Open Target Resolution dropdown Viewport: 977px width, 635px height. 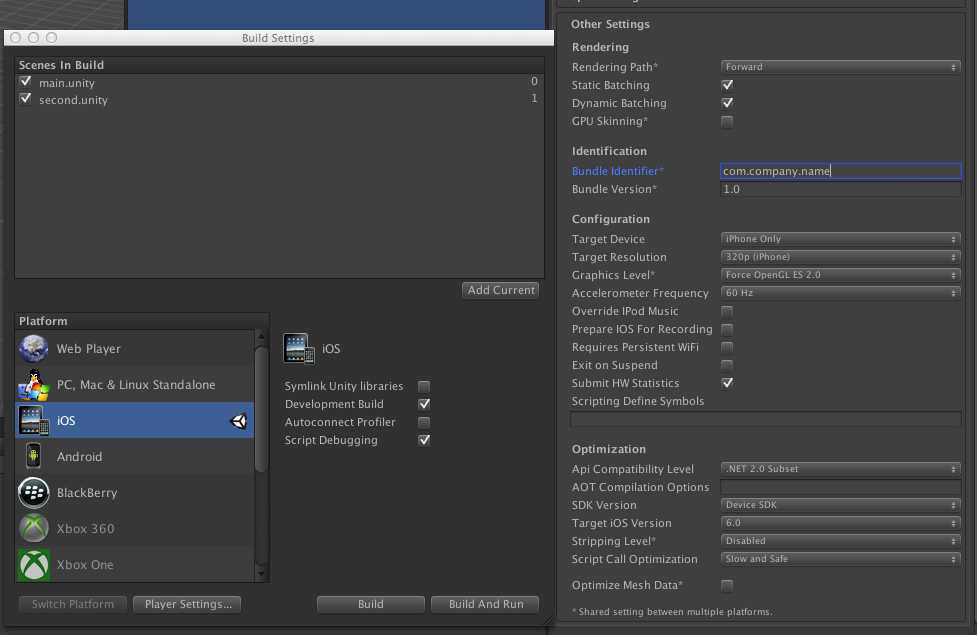[840, 257]
